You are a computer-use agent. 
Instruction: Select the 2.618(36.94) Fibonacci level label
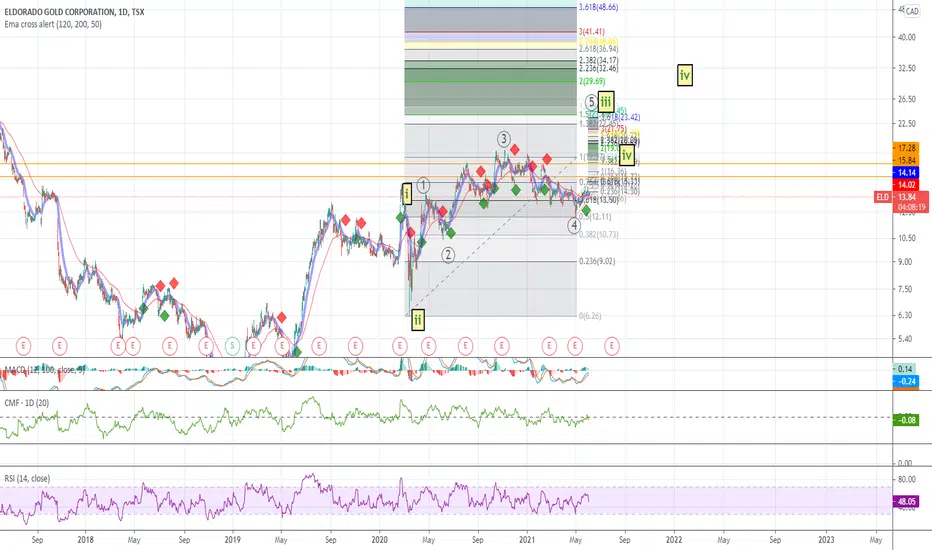(599, 49)
